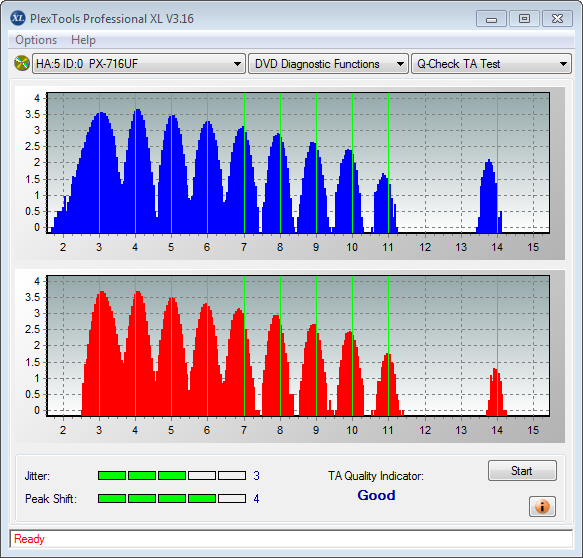
Task: Open the Options menu
Action: [36, 40]
